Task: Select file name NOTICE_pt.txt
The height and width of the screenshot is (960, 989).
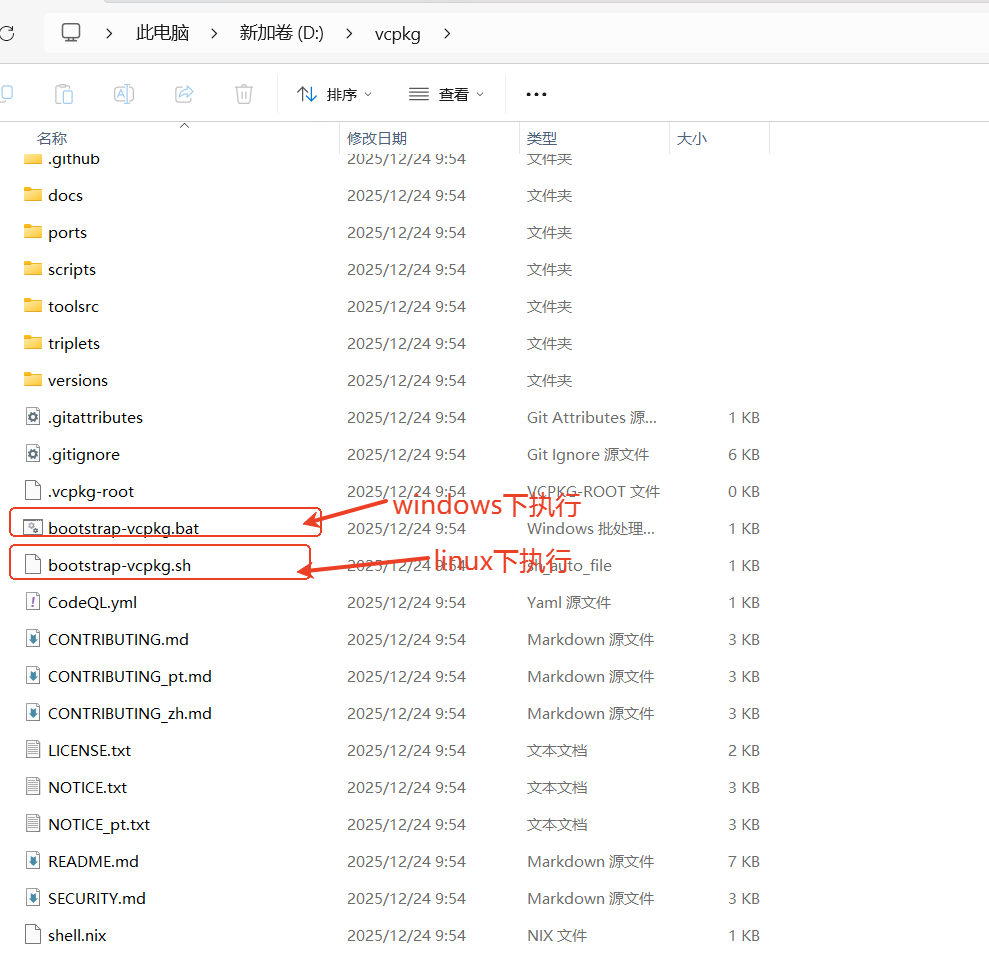Action: [99, 825]
